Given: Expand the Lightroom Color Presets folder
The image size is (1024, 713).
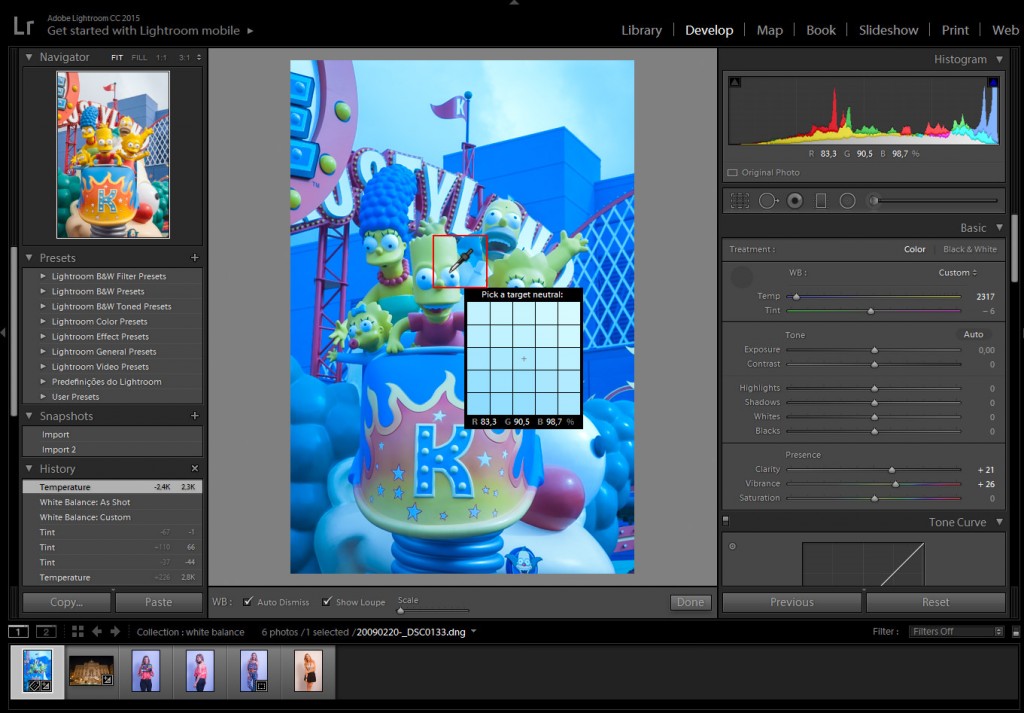Looking at the screenshot, I should tap(43, 321).
